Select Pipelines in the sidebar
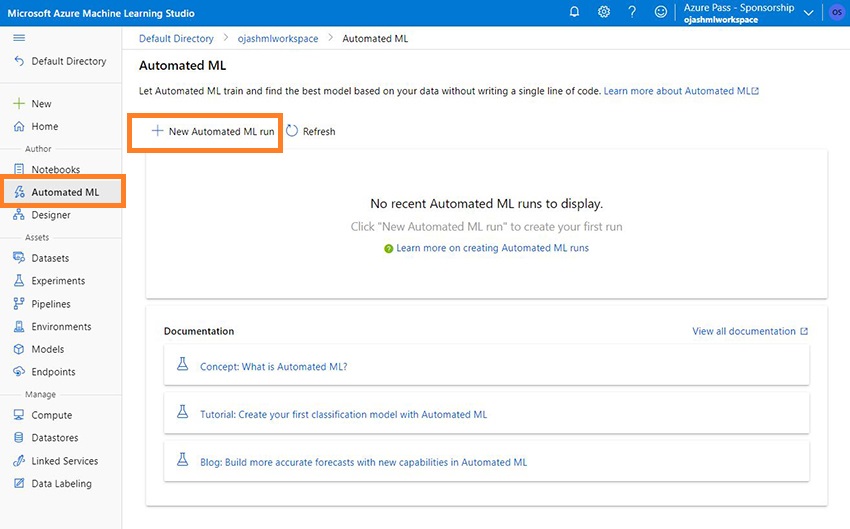 (50, 304)
